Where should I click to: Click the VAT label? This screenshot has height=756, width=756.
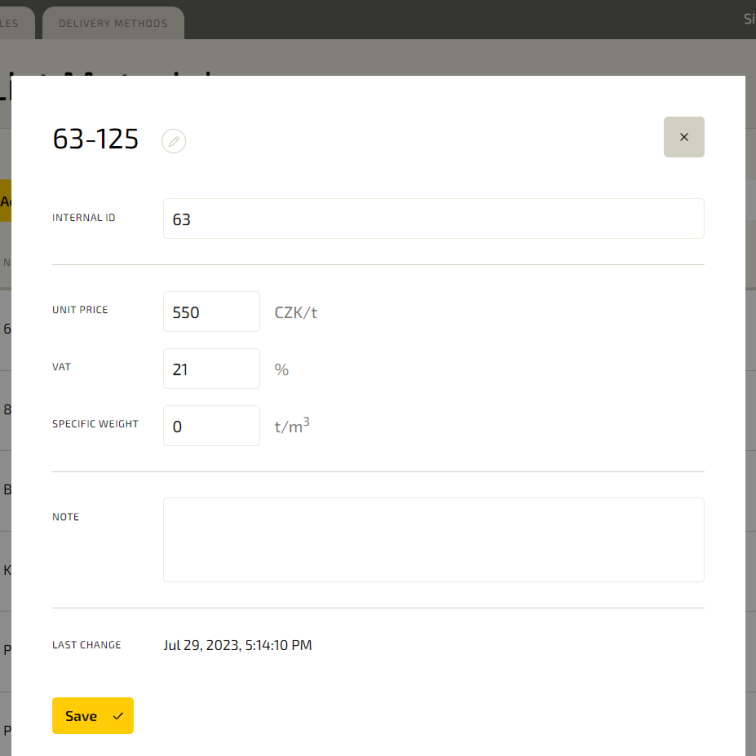click(61, 367)
